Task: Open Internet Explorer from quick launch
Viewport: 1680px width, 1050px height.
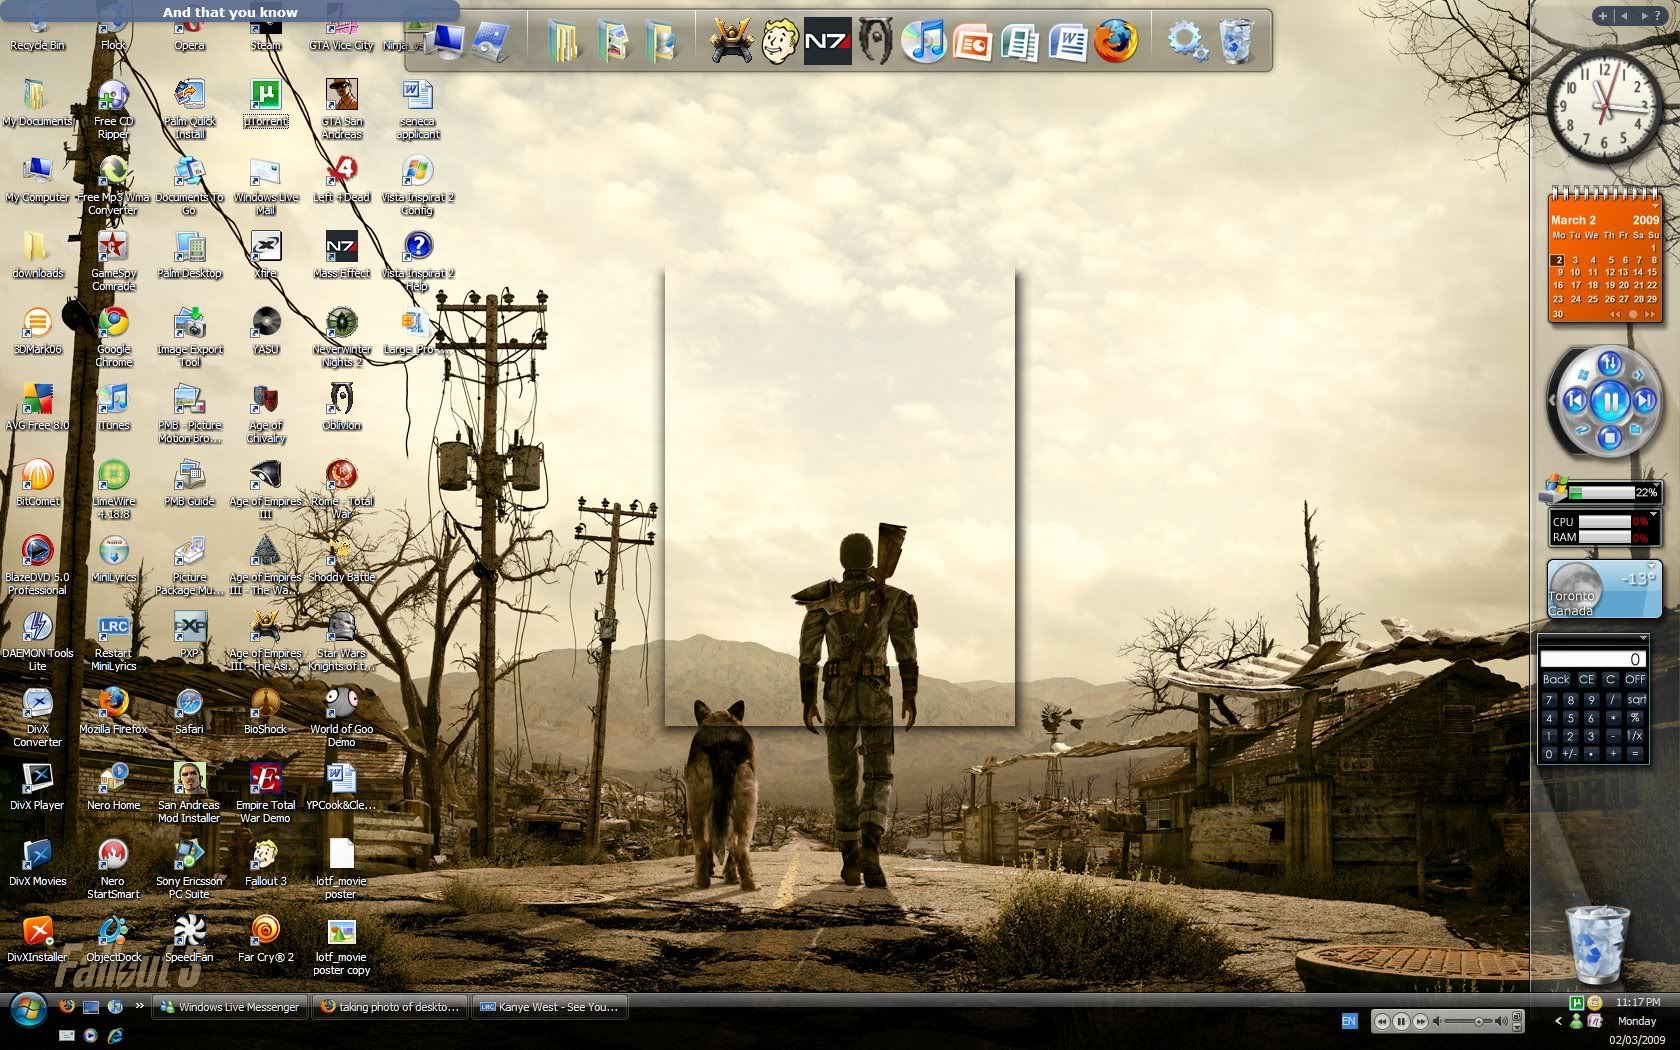Action: [115, 1036]
